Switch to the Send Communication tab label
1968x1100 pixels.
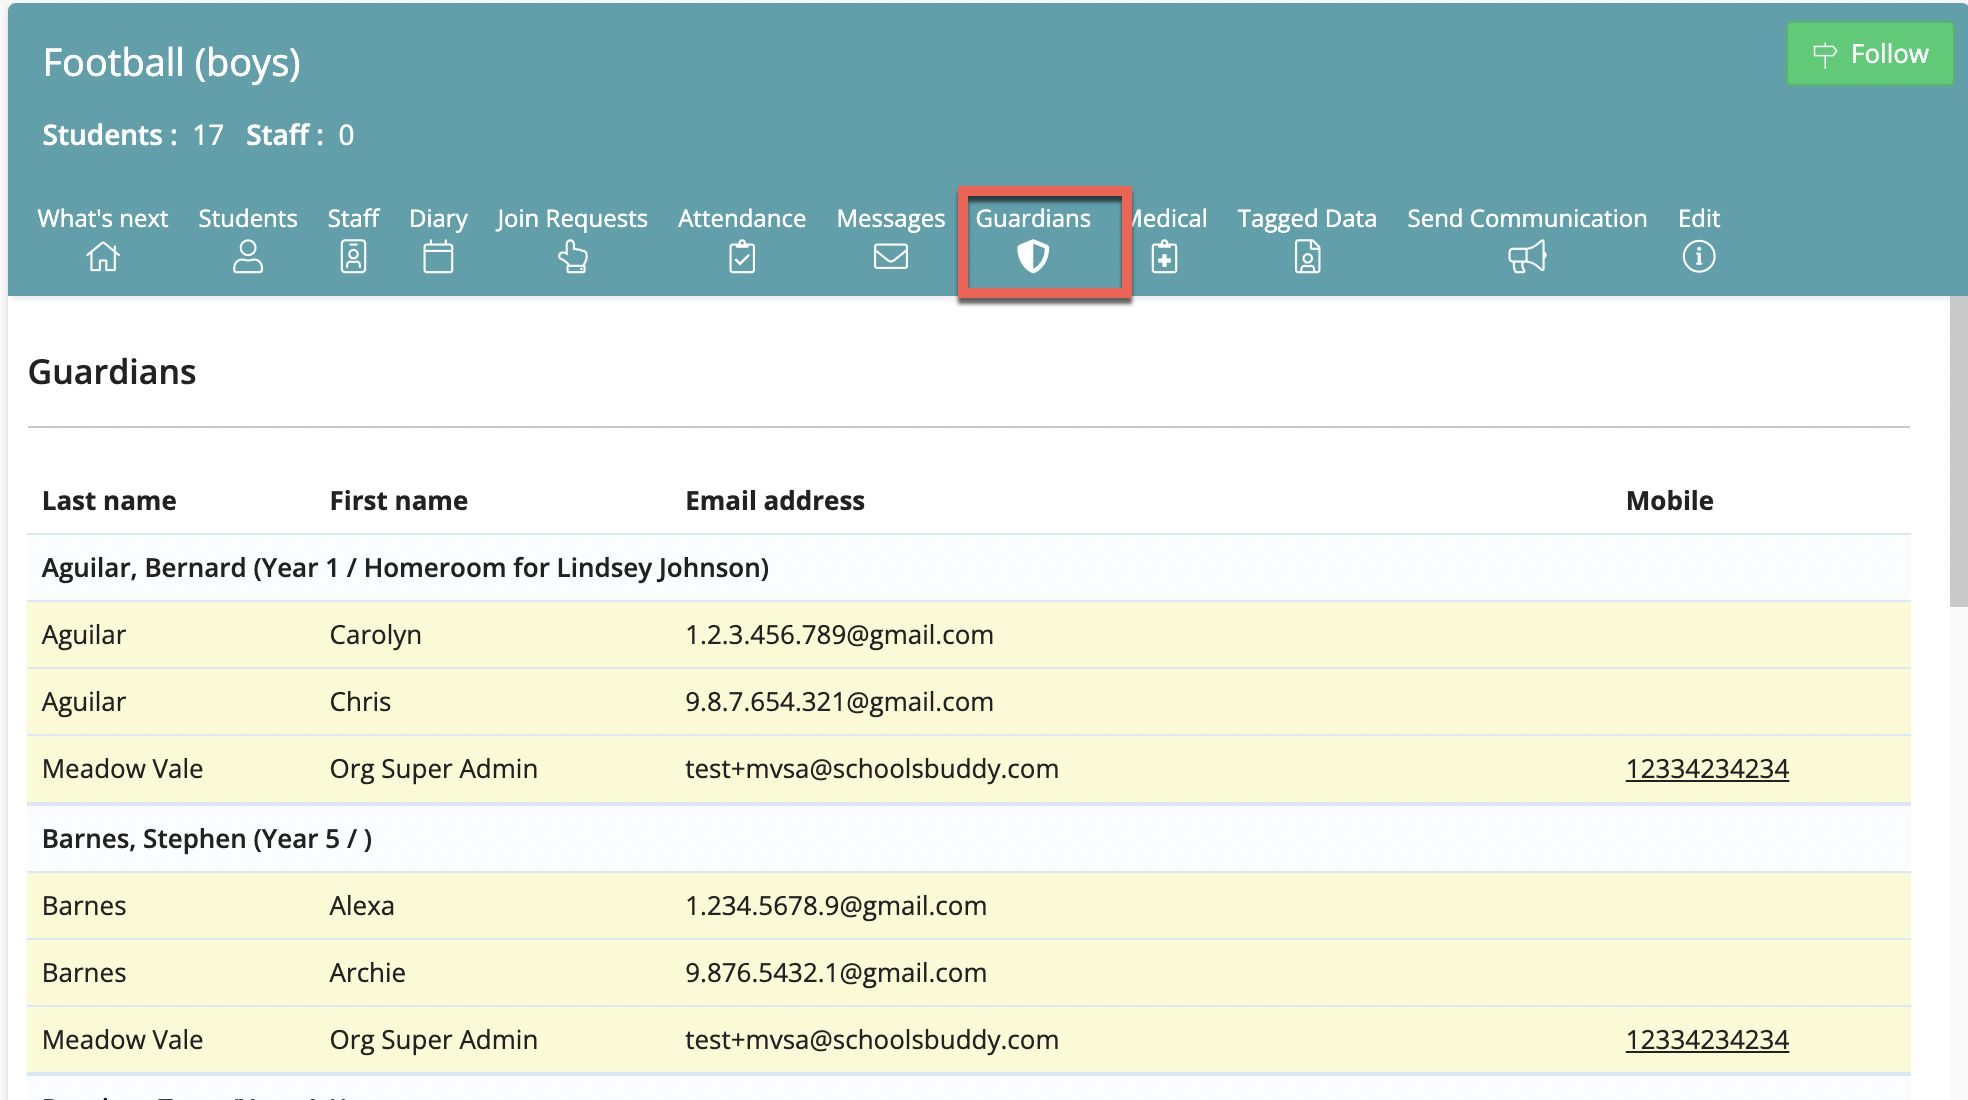pyautogui.click(x=1527, y=218)
